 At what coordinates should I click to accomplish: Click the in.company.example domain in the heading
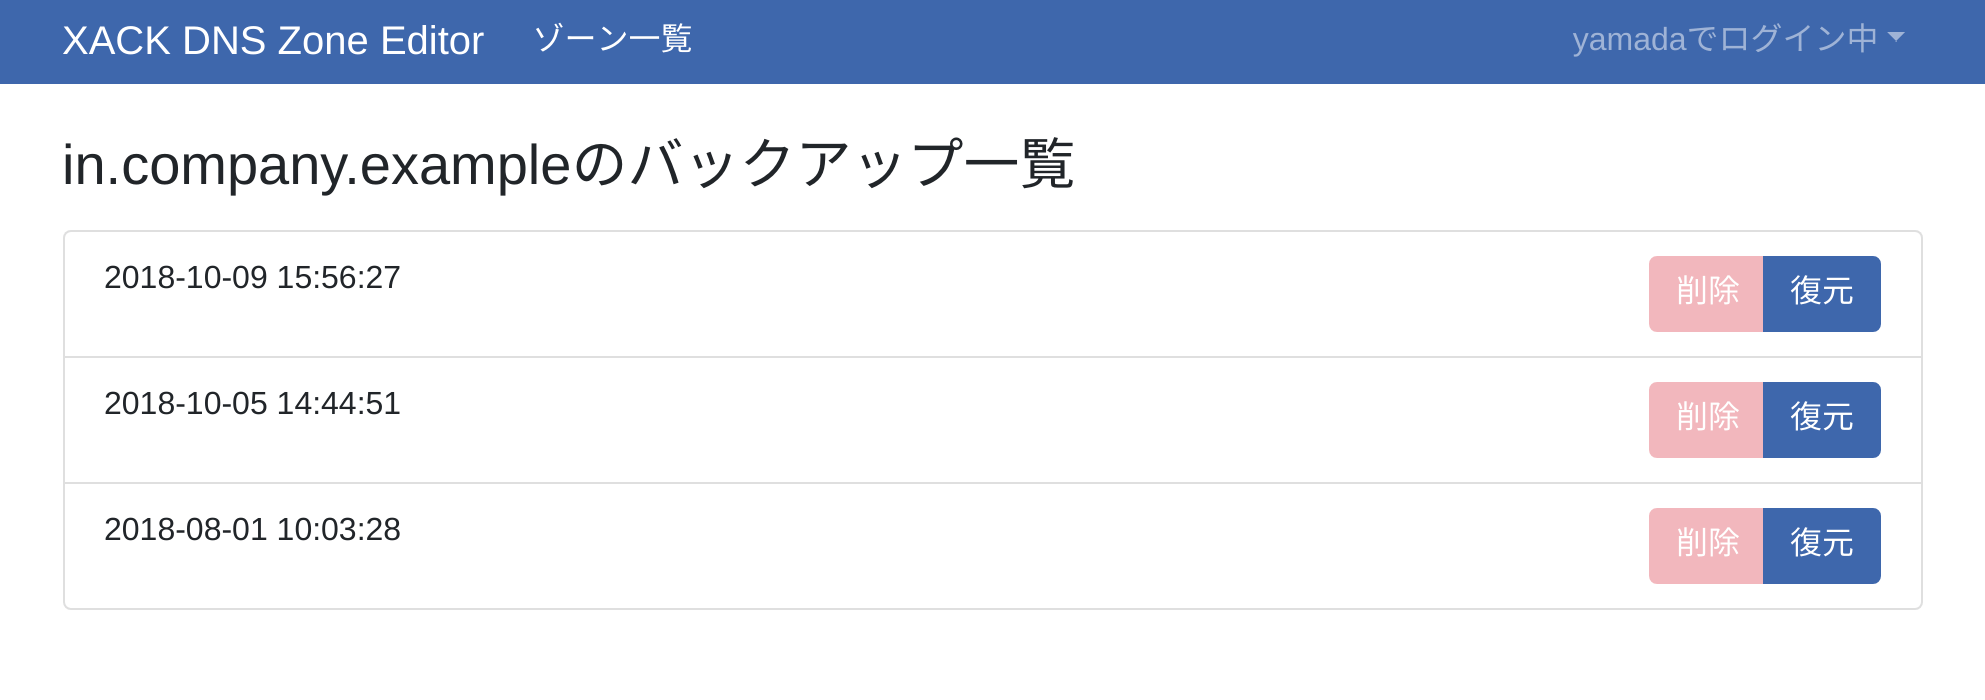(x=316, y=165)
